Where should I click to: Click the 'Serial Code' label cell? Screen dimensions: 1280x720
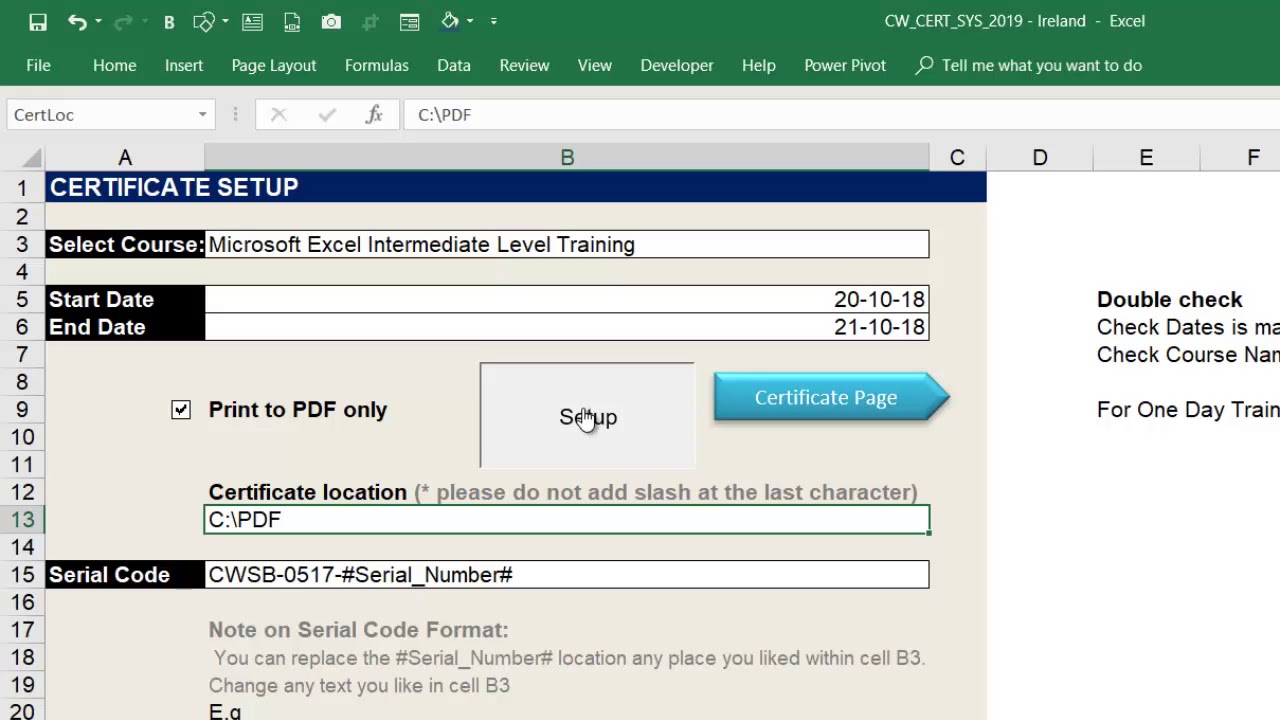coord(125,575)
